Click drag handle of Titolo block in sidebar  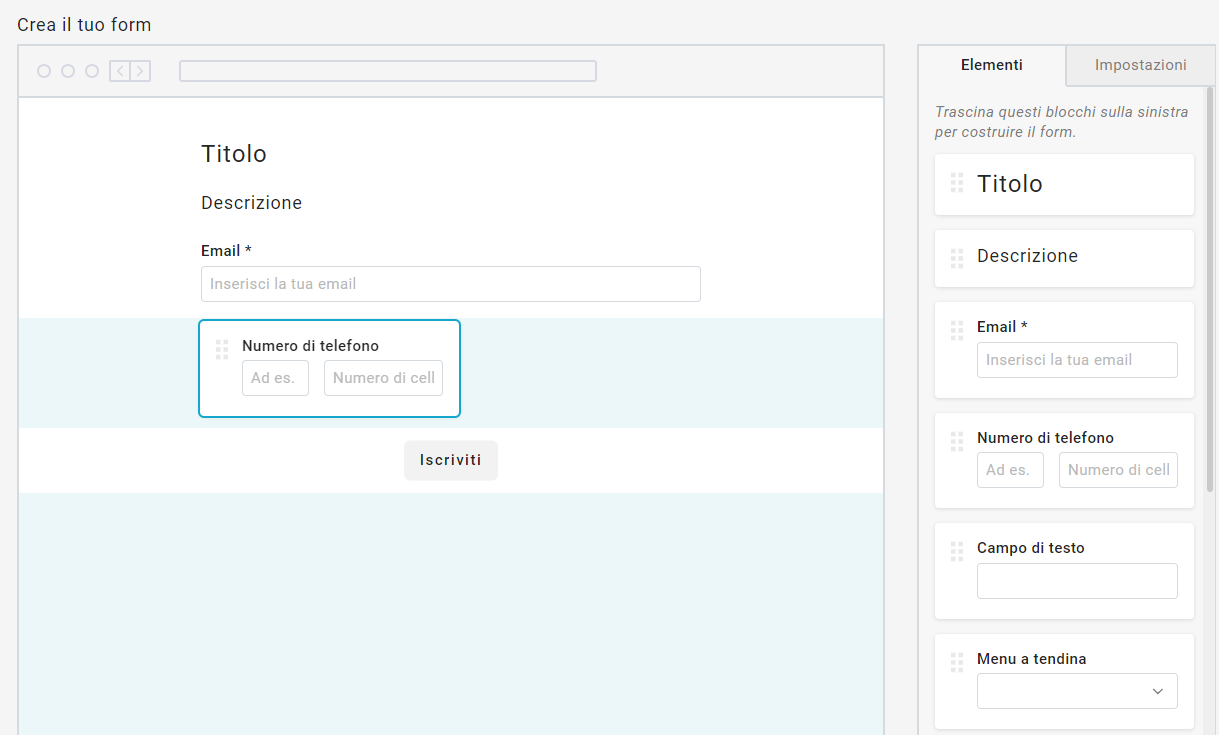click(x=957, y=183)
